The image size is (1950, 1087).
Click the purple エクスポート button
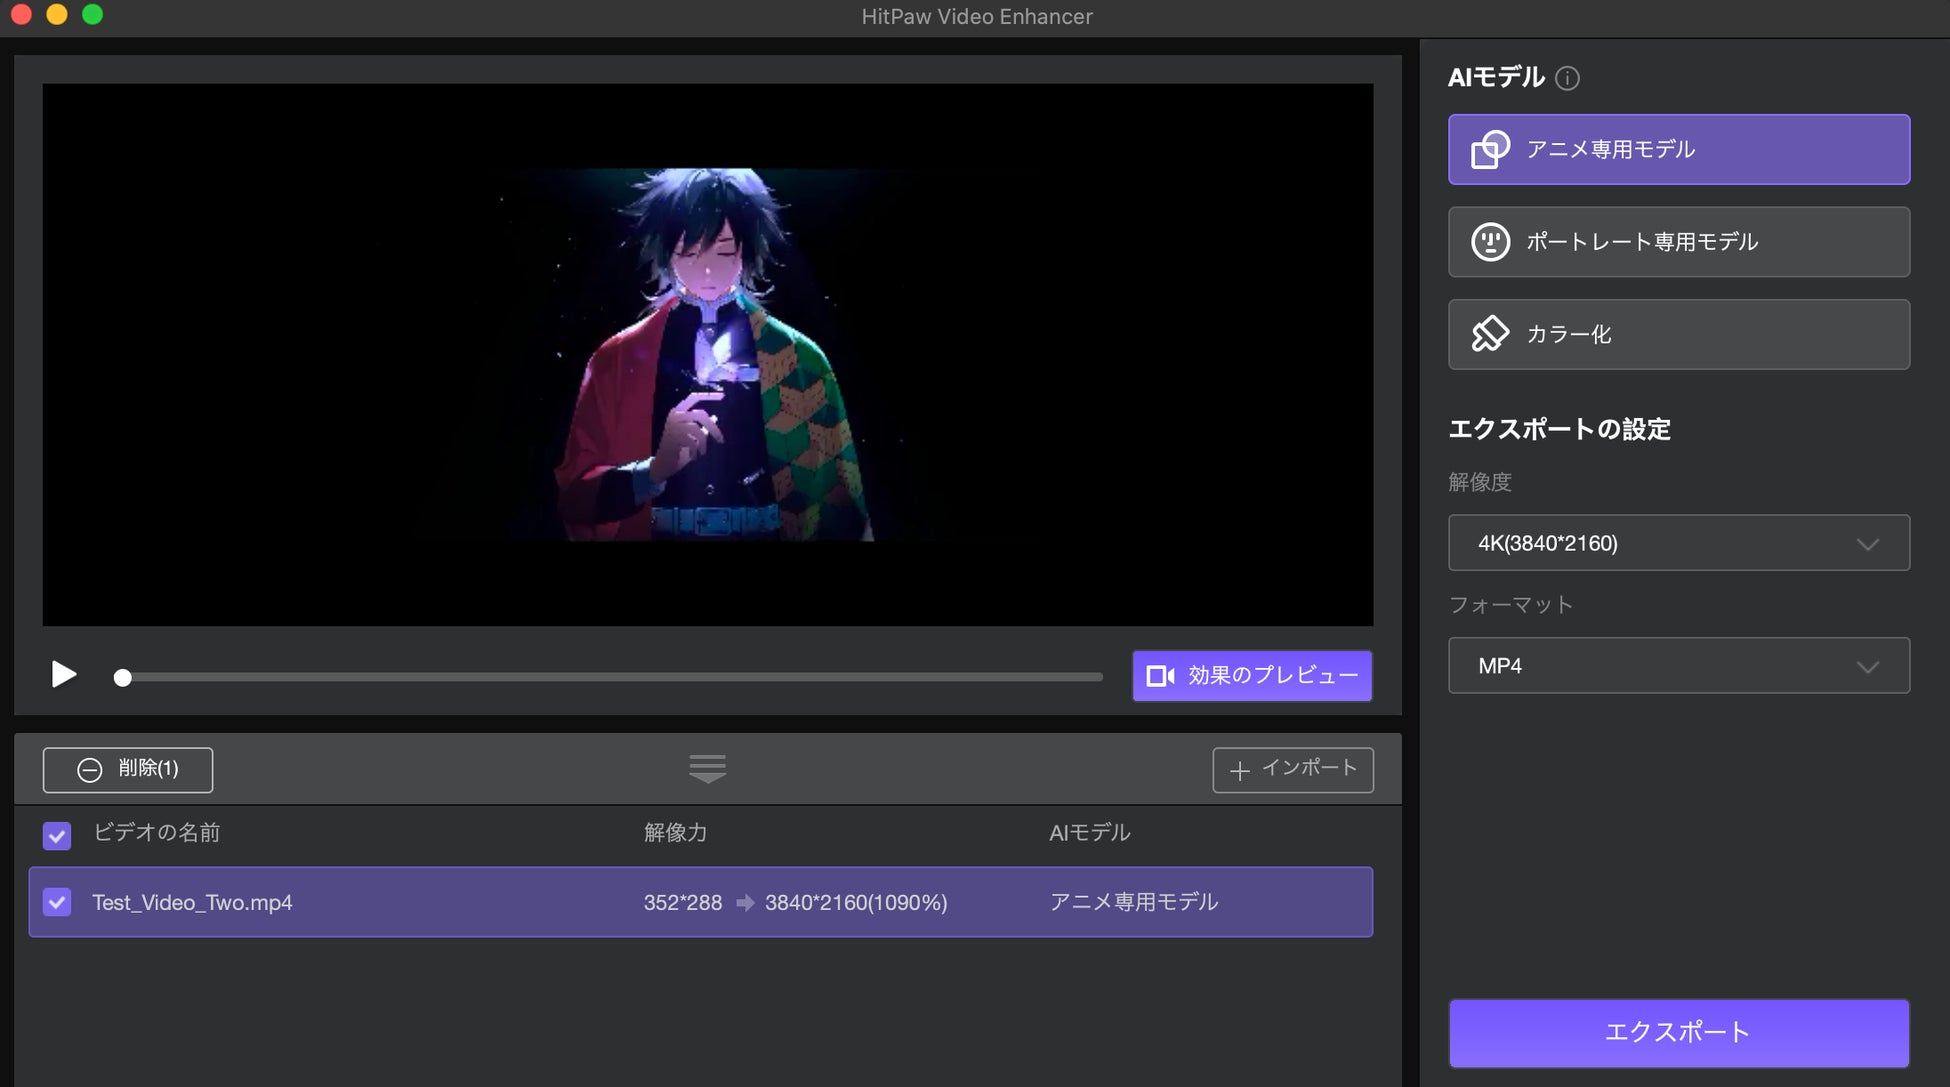1678,1032
